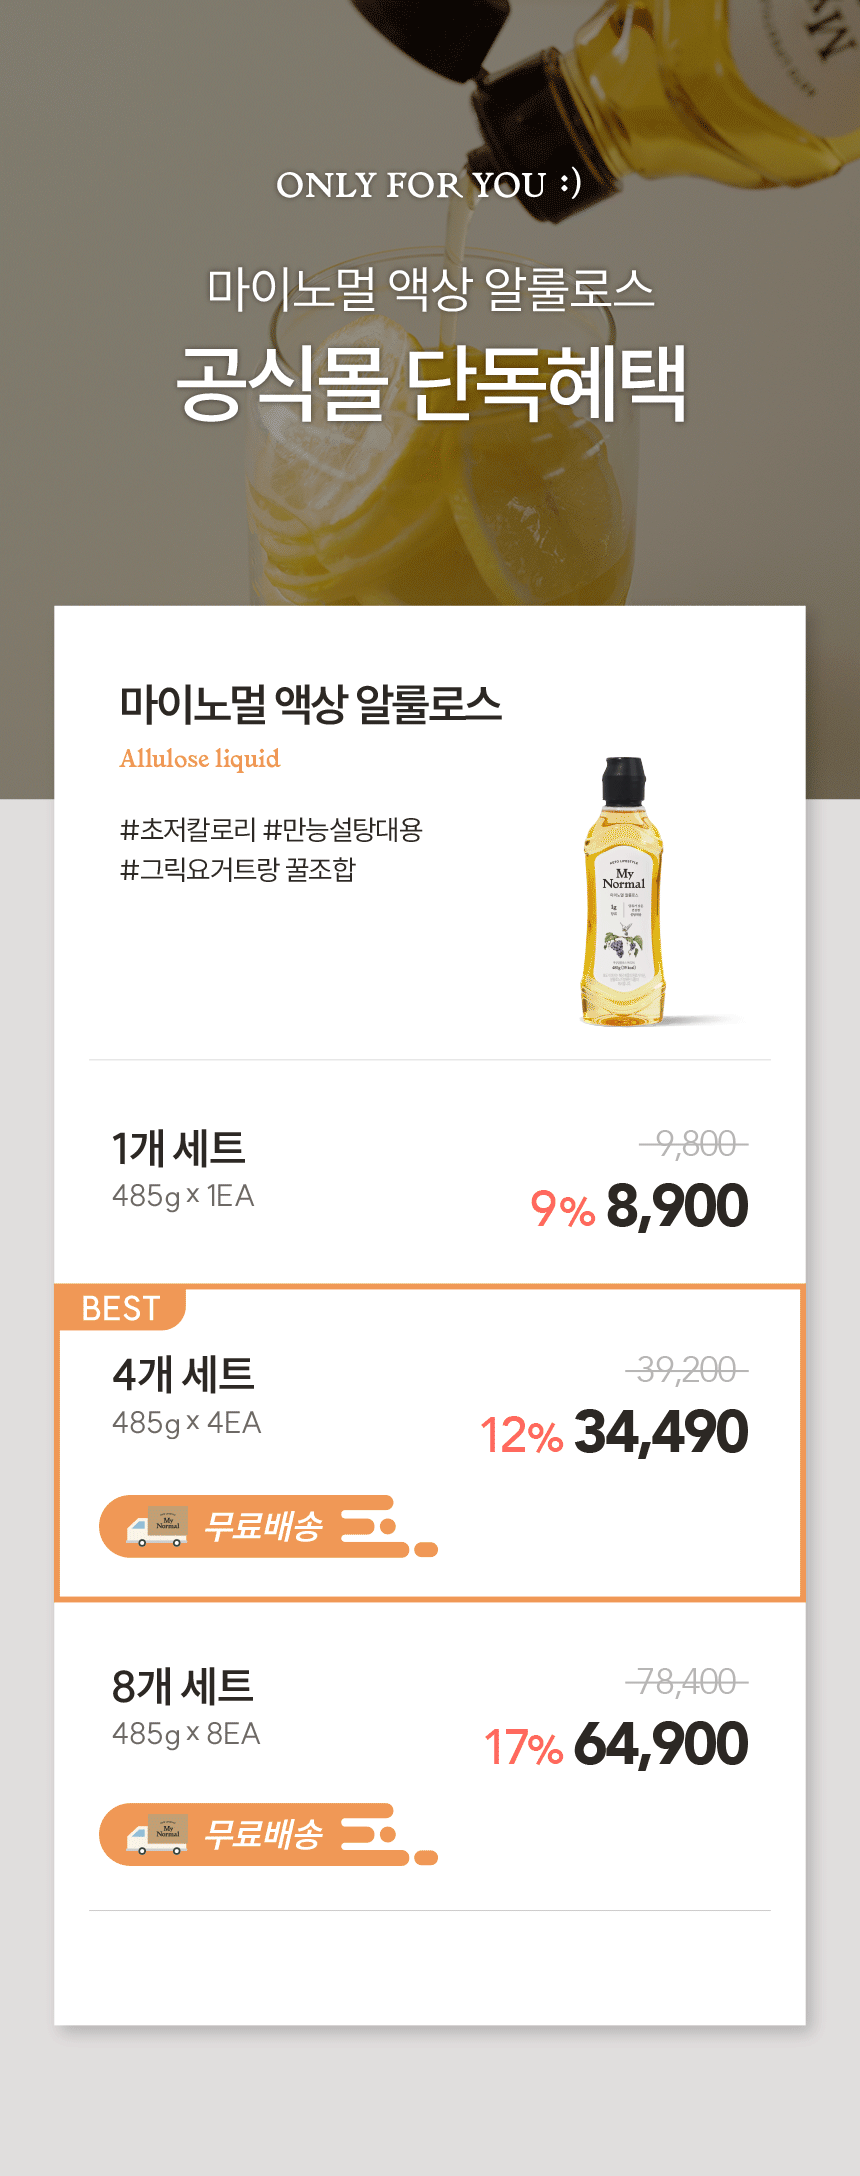Click the 34,490 discounted price
860x2176 pixels.
(661, 1432)
